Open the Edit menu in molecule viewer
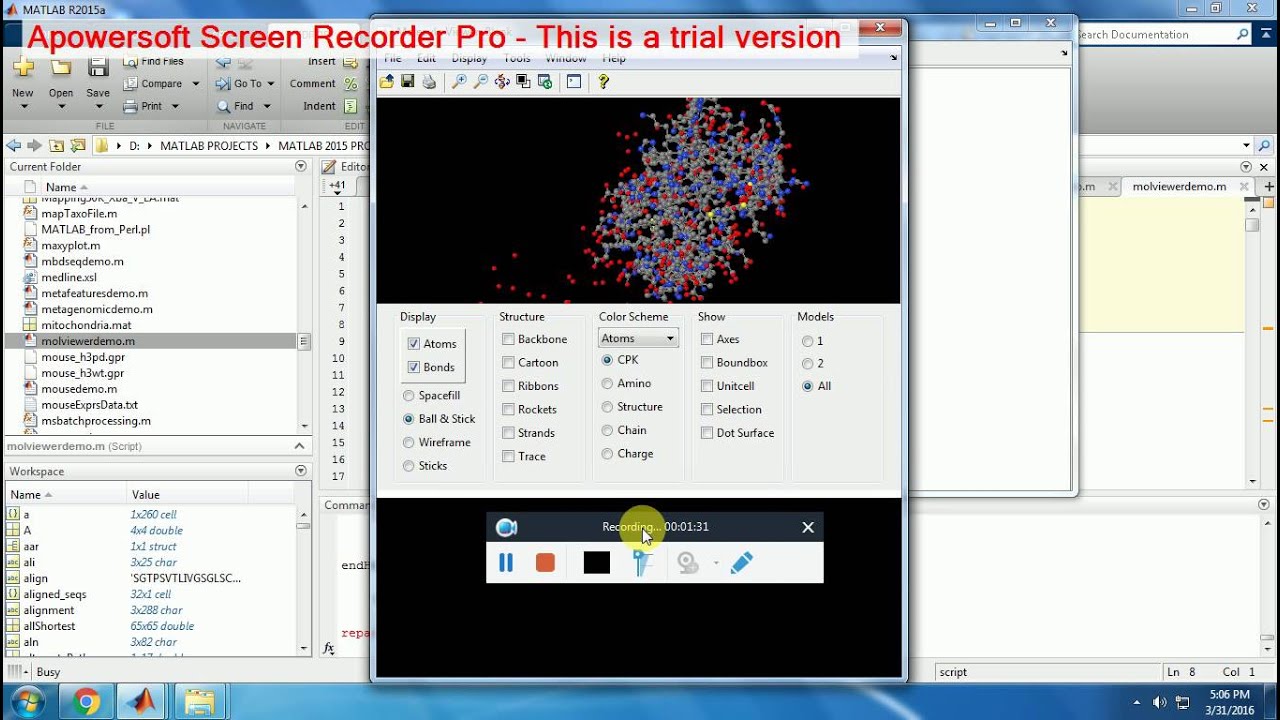 (x=426, y=59)
